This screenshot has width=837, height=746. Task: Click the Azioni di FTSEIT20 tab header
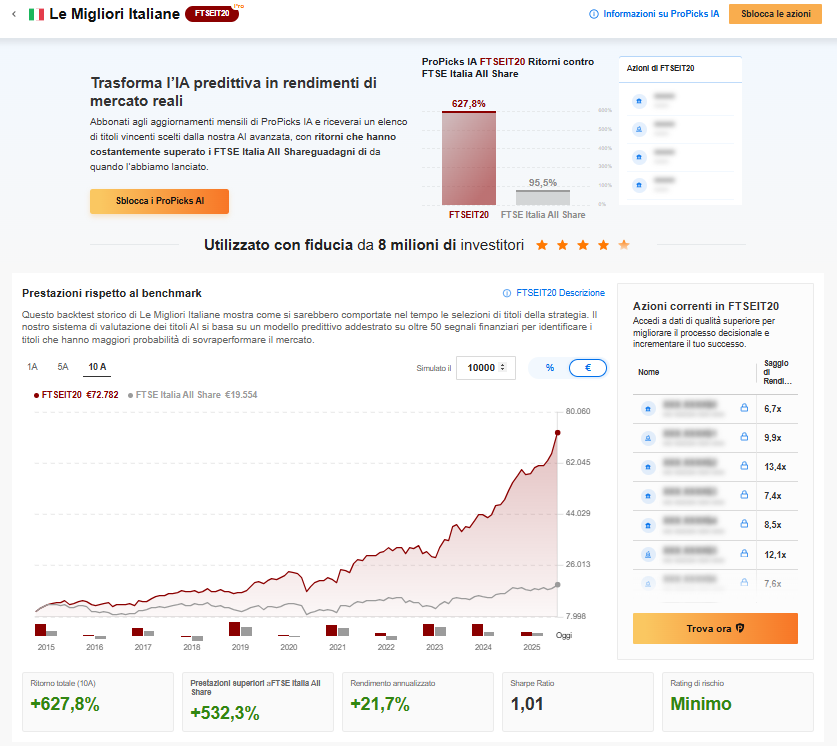pos(680,68)
